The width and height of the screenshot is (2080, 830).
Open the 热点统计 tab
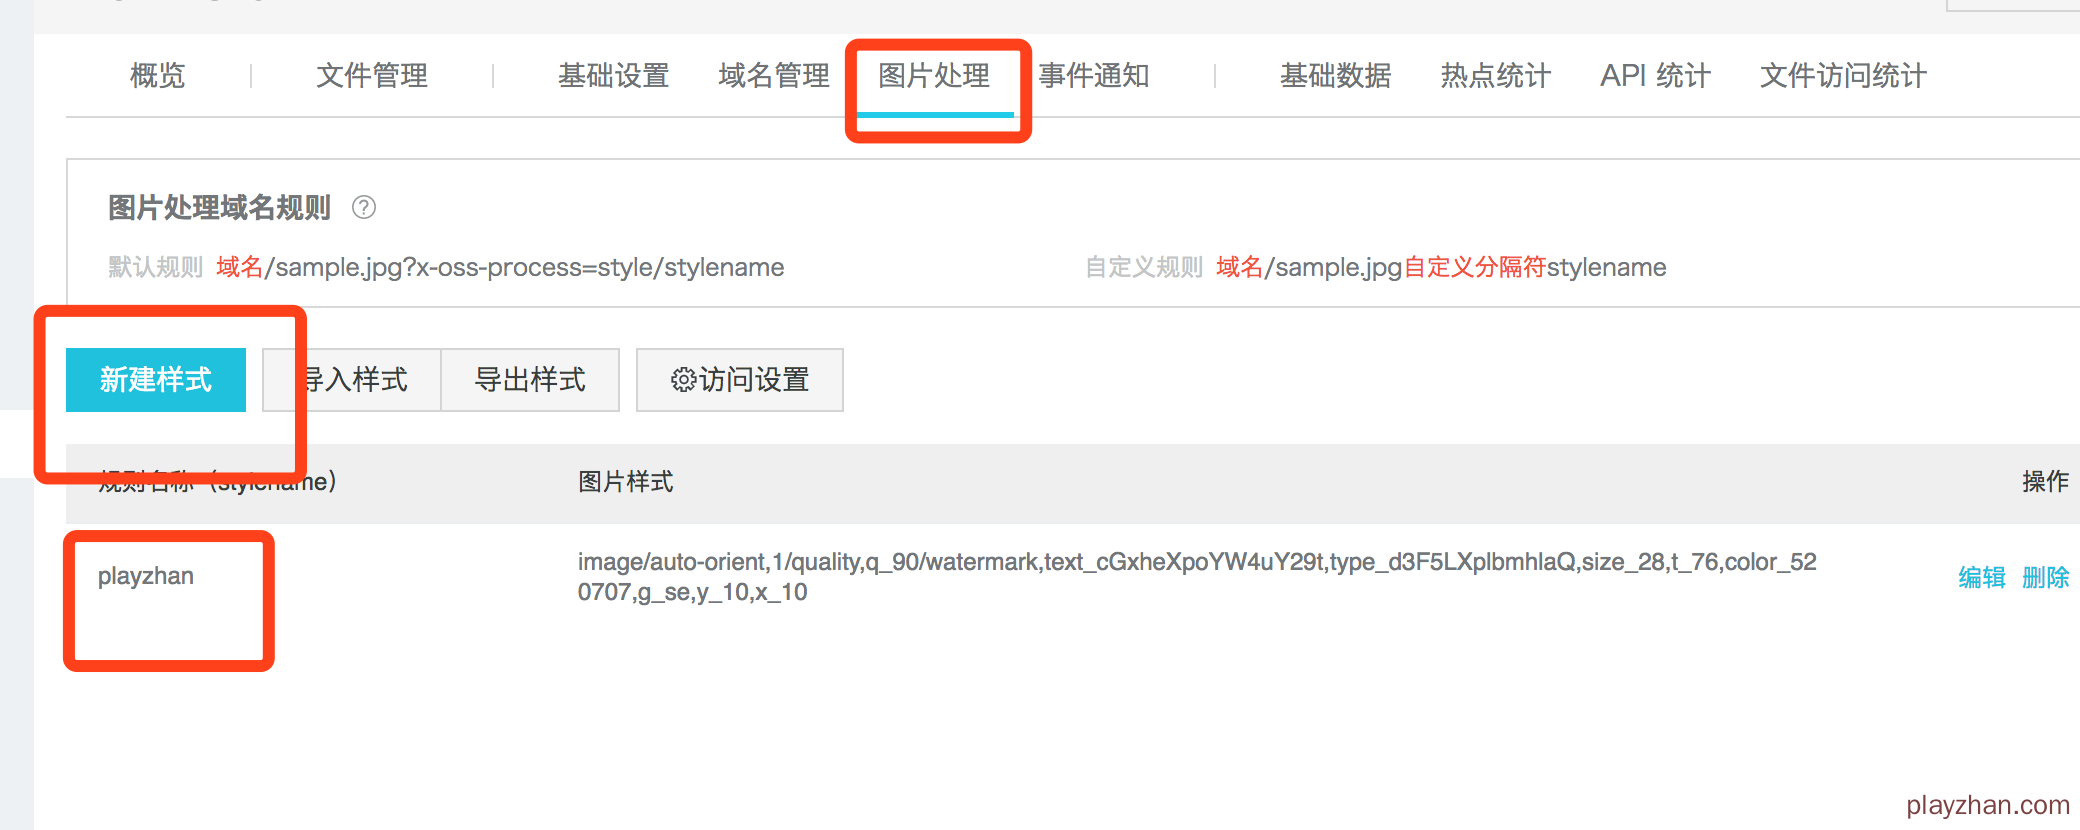[x=1495, y=76]
